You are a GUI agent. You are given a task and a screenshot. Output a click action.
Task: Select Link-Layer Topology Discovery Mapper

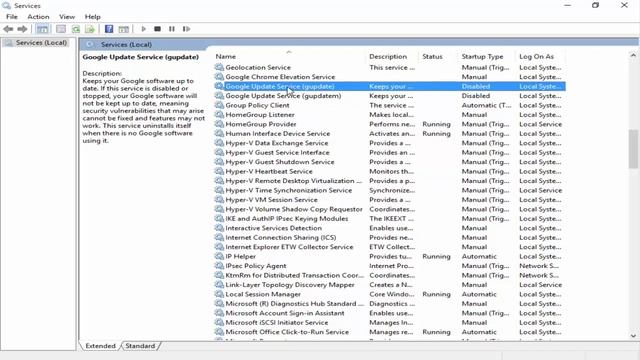pos(389,284)
